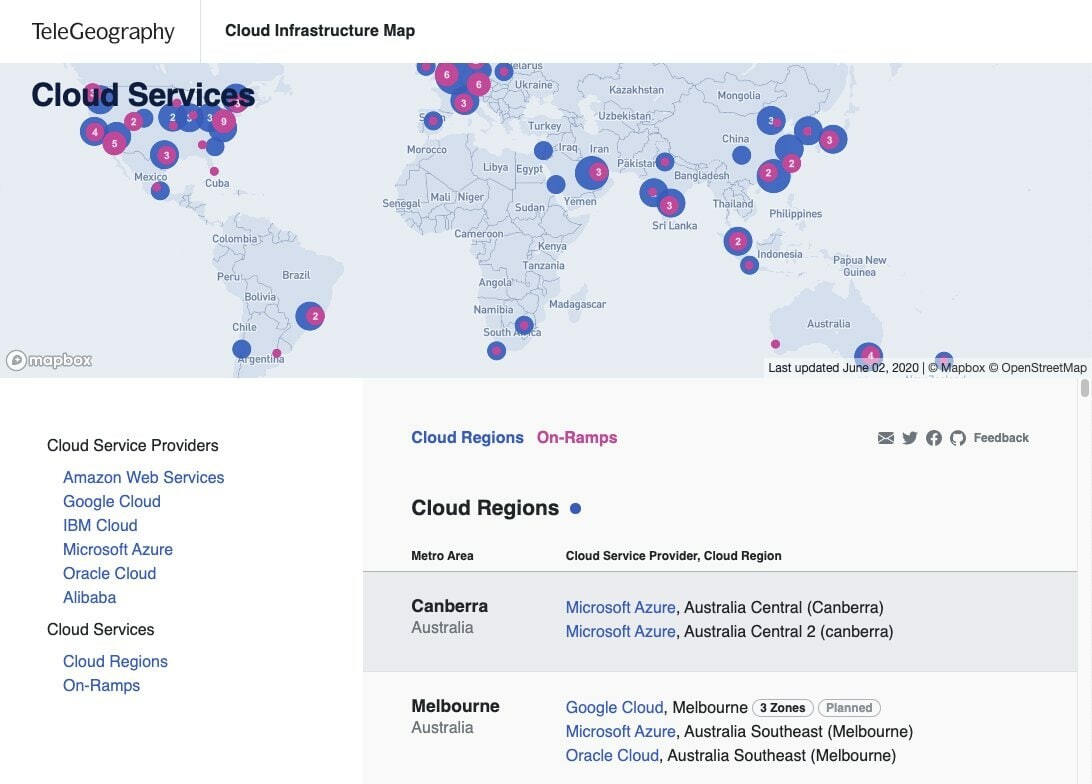The height and width of the screenshot is (784, 1092).
Task: Click the Cloud Service Provider, Cloud Region header
Action: [x=673, y=556]
